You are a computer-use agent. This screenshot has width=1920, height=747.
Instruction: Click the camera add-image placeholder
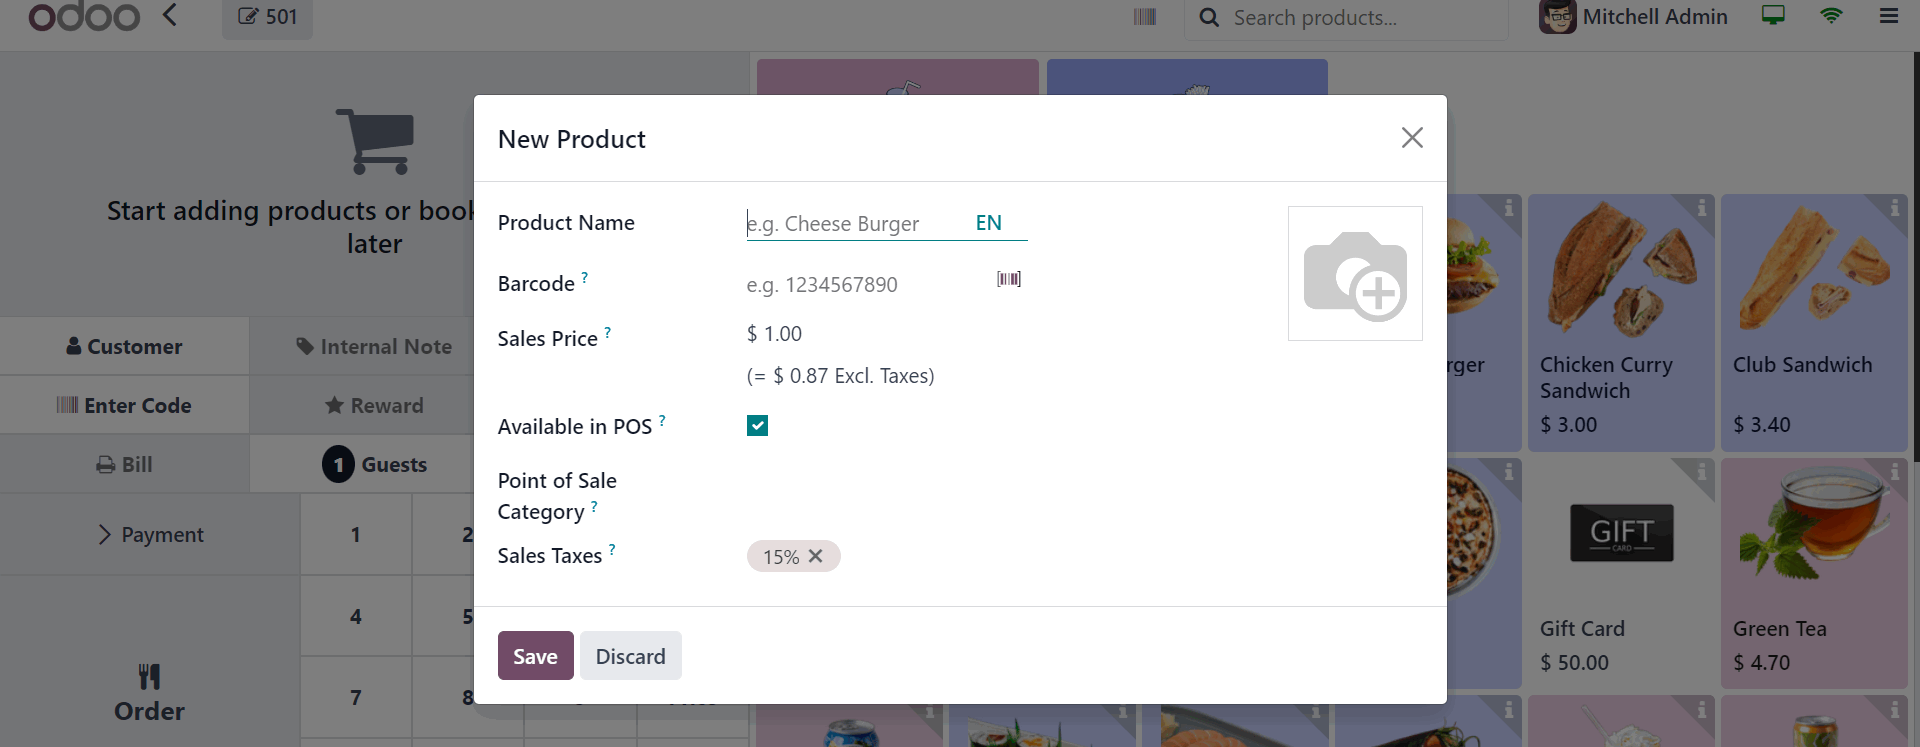[x=1355, y=274]
